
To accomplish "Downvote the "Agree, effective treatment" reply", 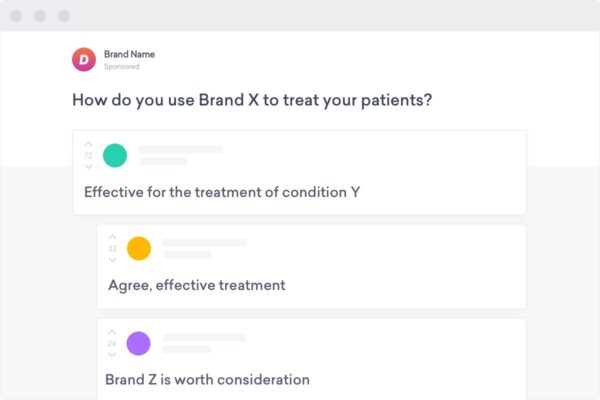I will point(112,260).
